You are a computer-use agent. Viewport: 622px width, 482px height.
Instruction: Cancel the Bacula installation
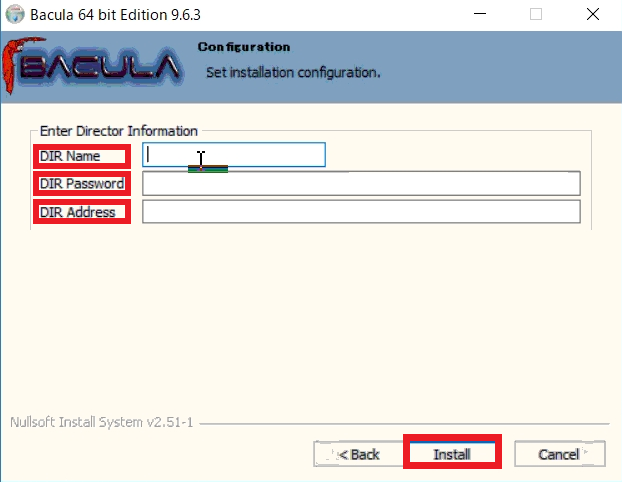point(560,454)
